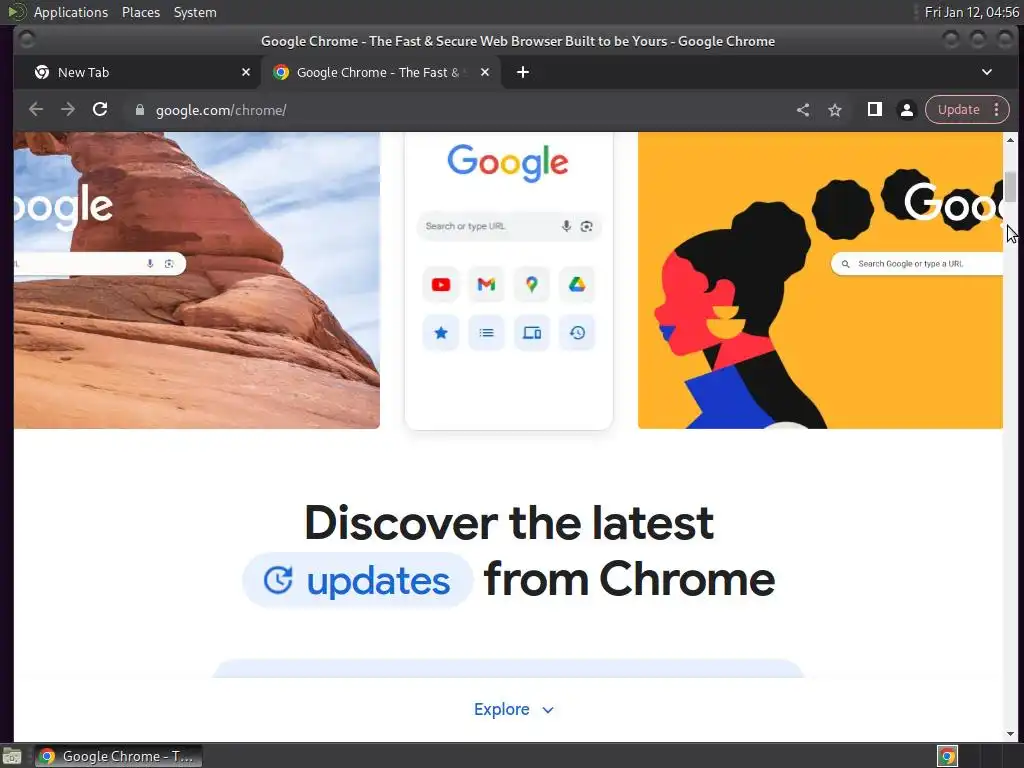
Task: Click the Lens icon on rock image search bar
Action: point(169,264)
